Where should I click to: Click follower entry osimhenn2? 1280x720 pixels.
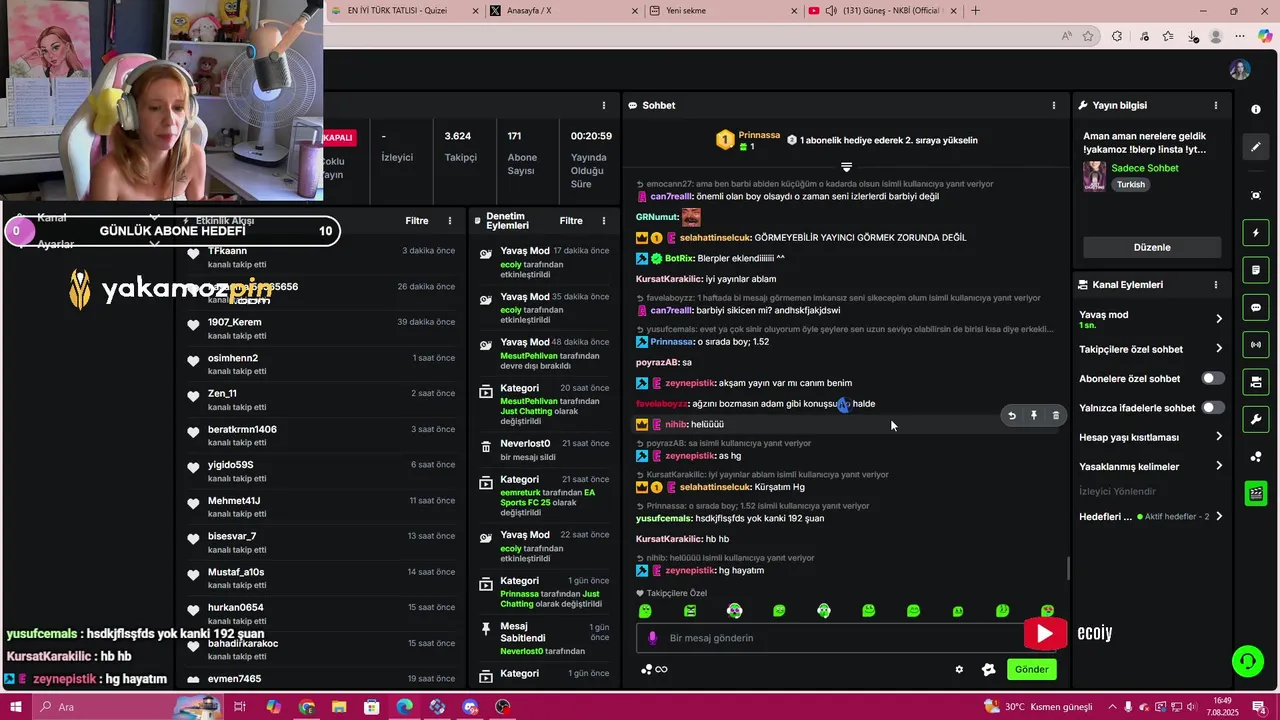(321, 364)
